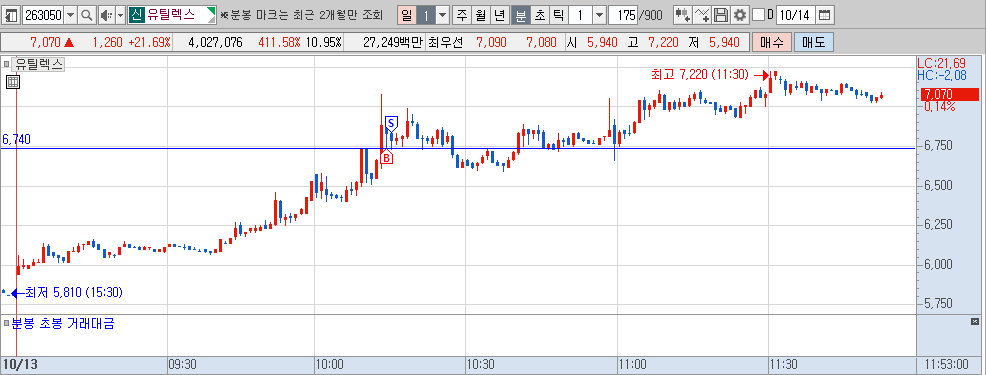Click the candle count field showing 175
This screenshot has height=375, width=986.
623,14
